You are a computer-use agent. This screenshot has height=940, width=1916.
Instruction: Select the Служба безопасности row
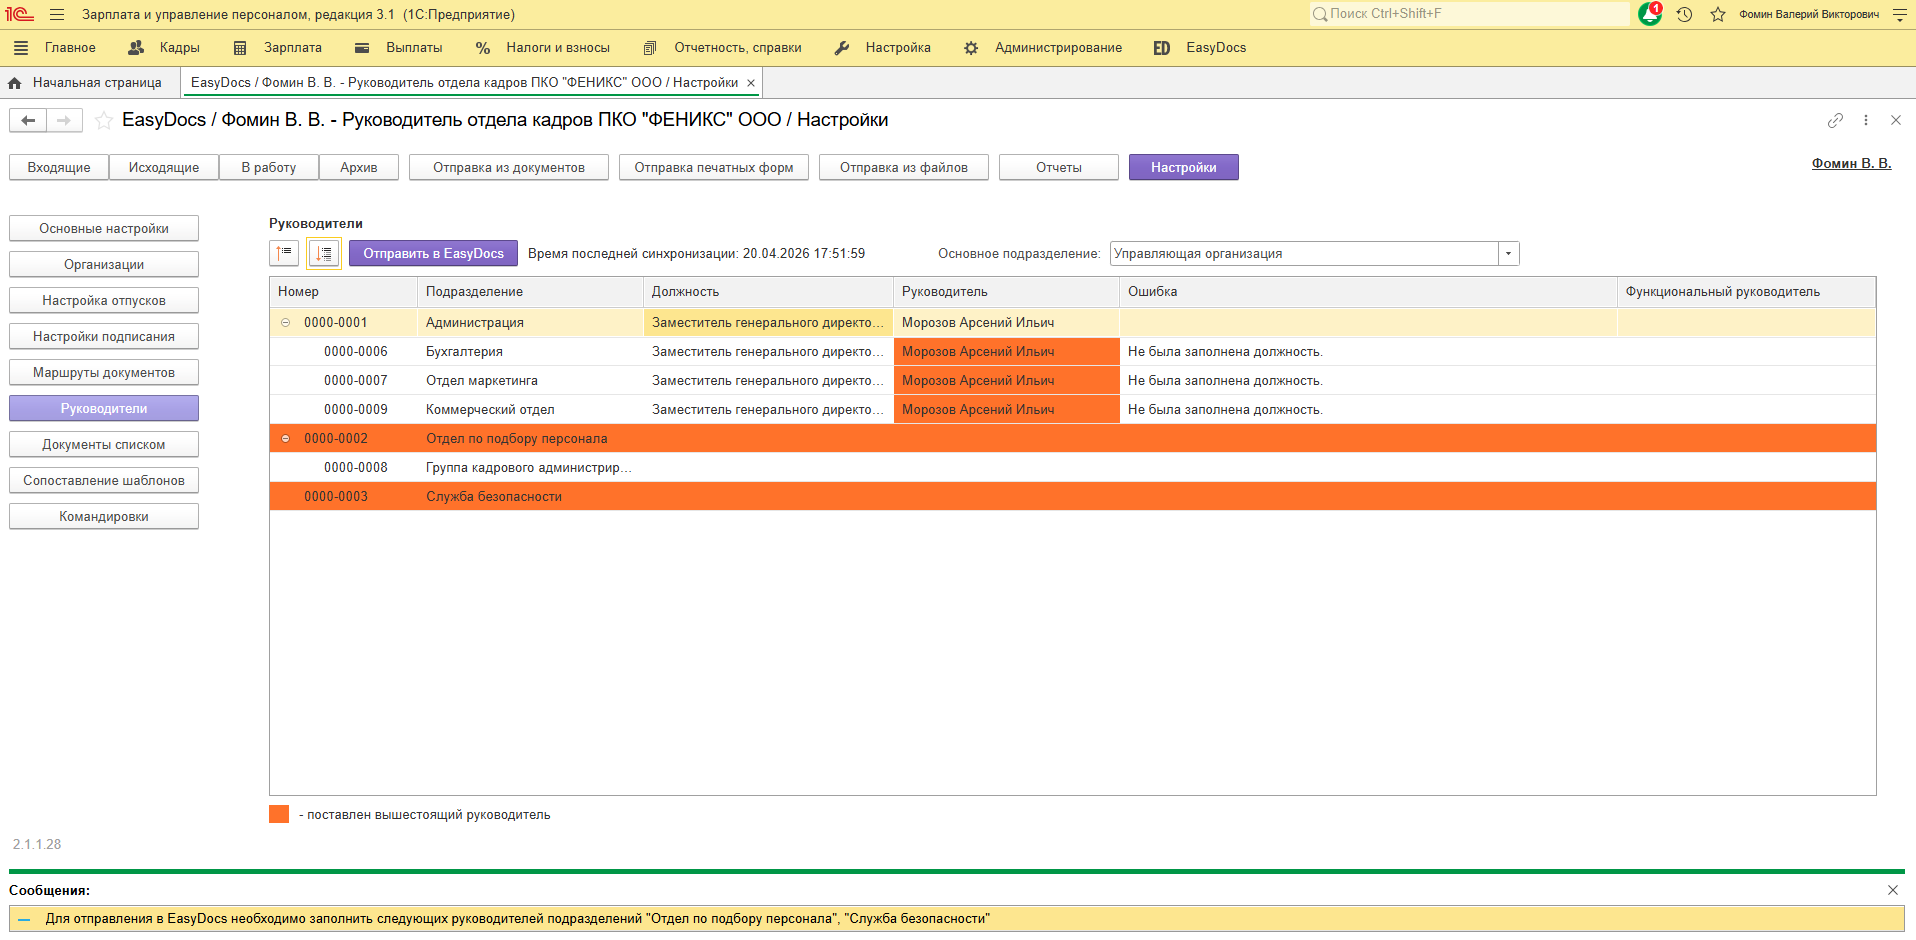pyautogui.click(x=1072, y=497)
